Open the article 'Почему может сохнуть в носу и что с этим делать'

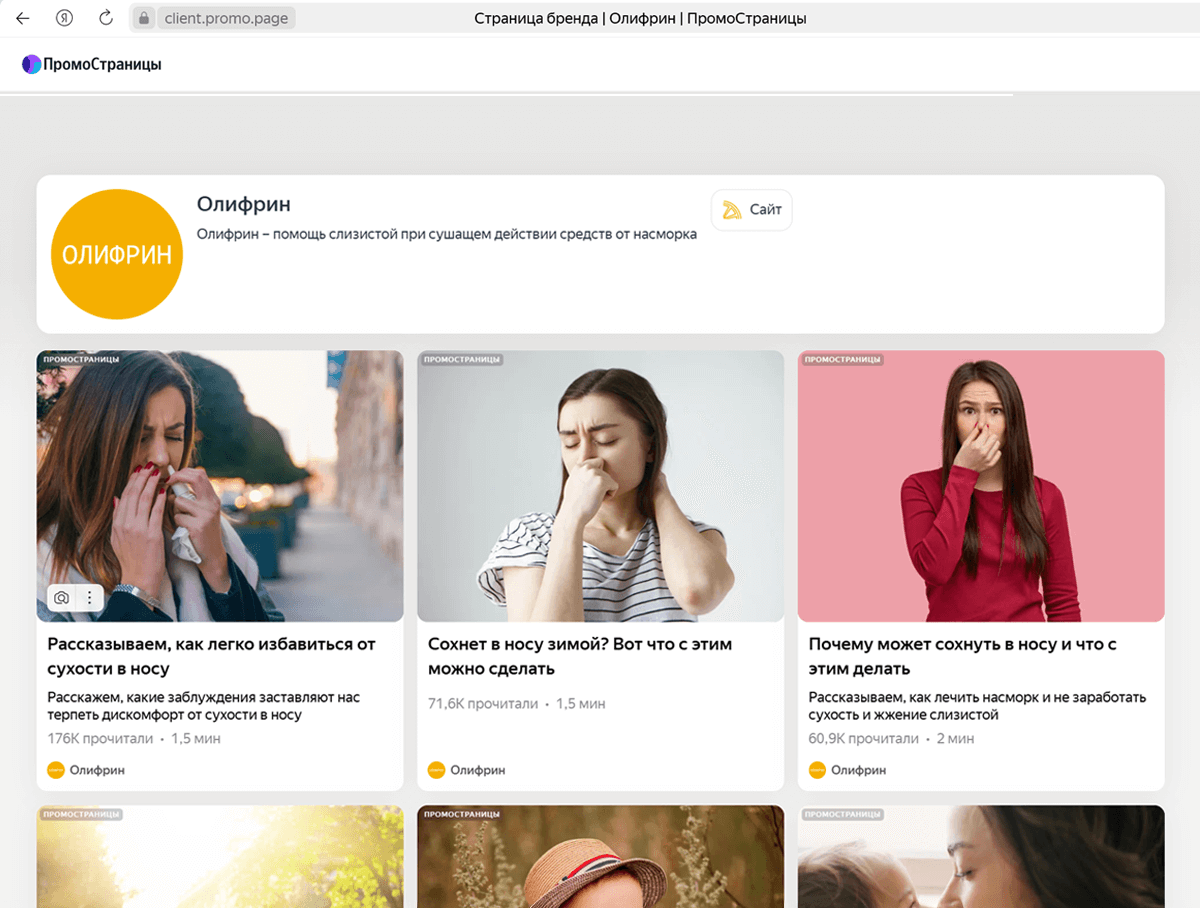963,656
